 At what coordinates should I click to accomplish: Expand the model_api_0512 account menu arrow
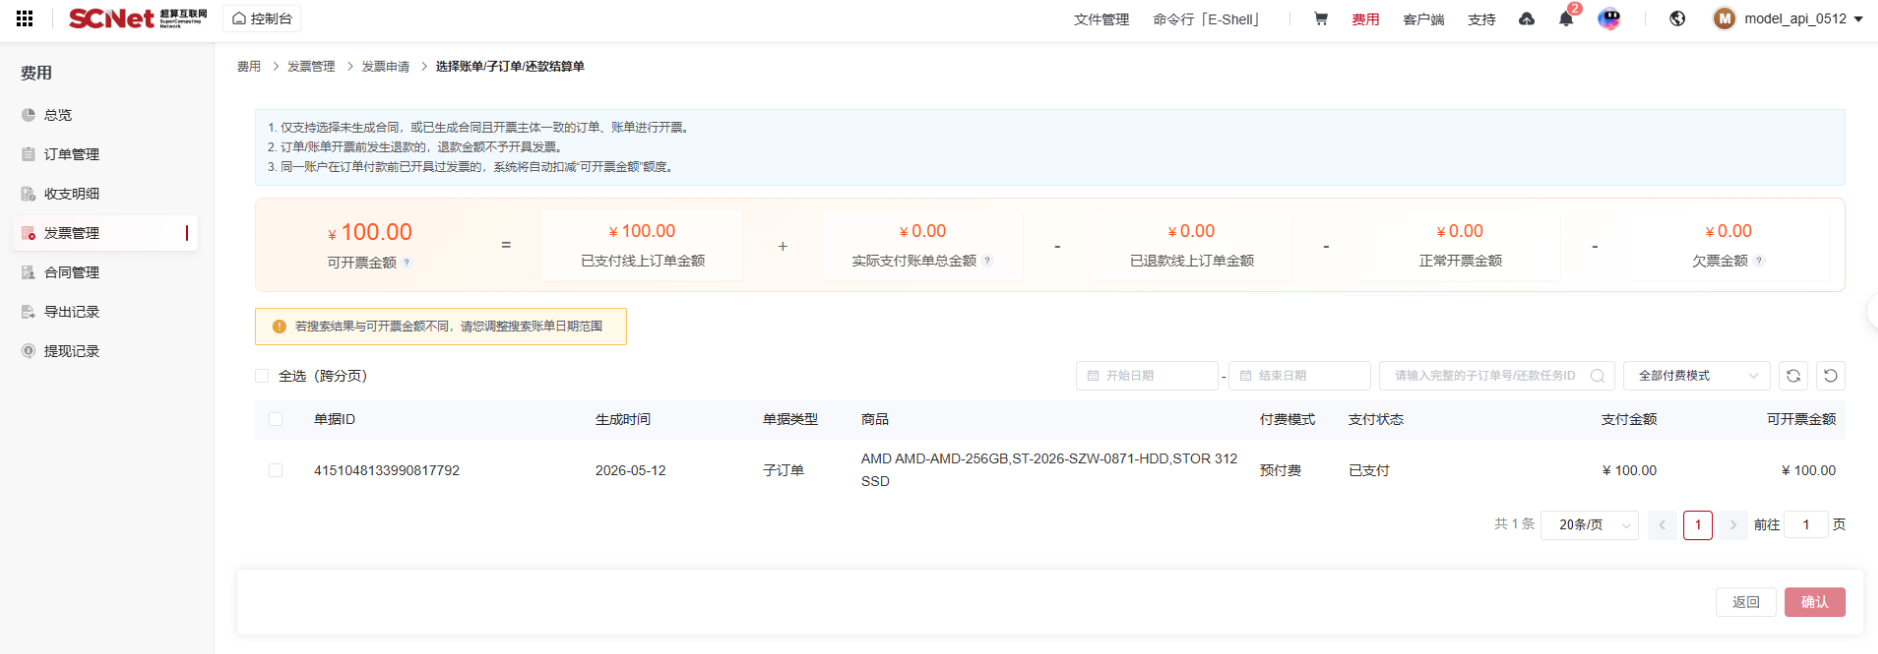coord(1858,19)
